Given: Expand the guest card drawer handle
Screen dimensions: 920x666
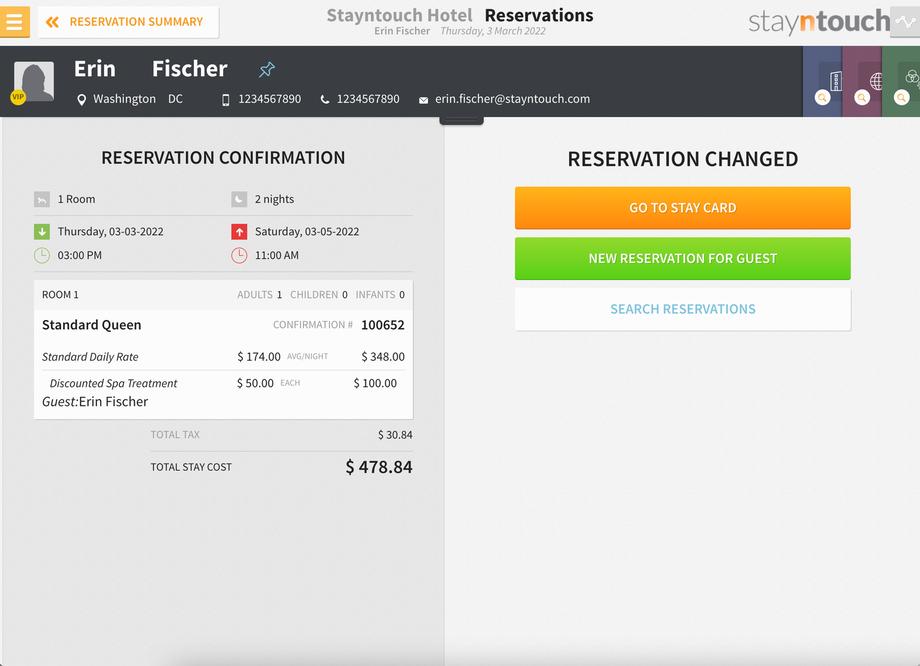Looking at the screenshot, I should click(x=461, y=120).
